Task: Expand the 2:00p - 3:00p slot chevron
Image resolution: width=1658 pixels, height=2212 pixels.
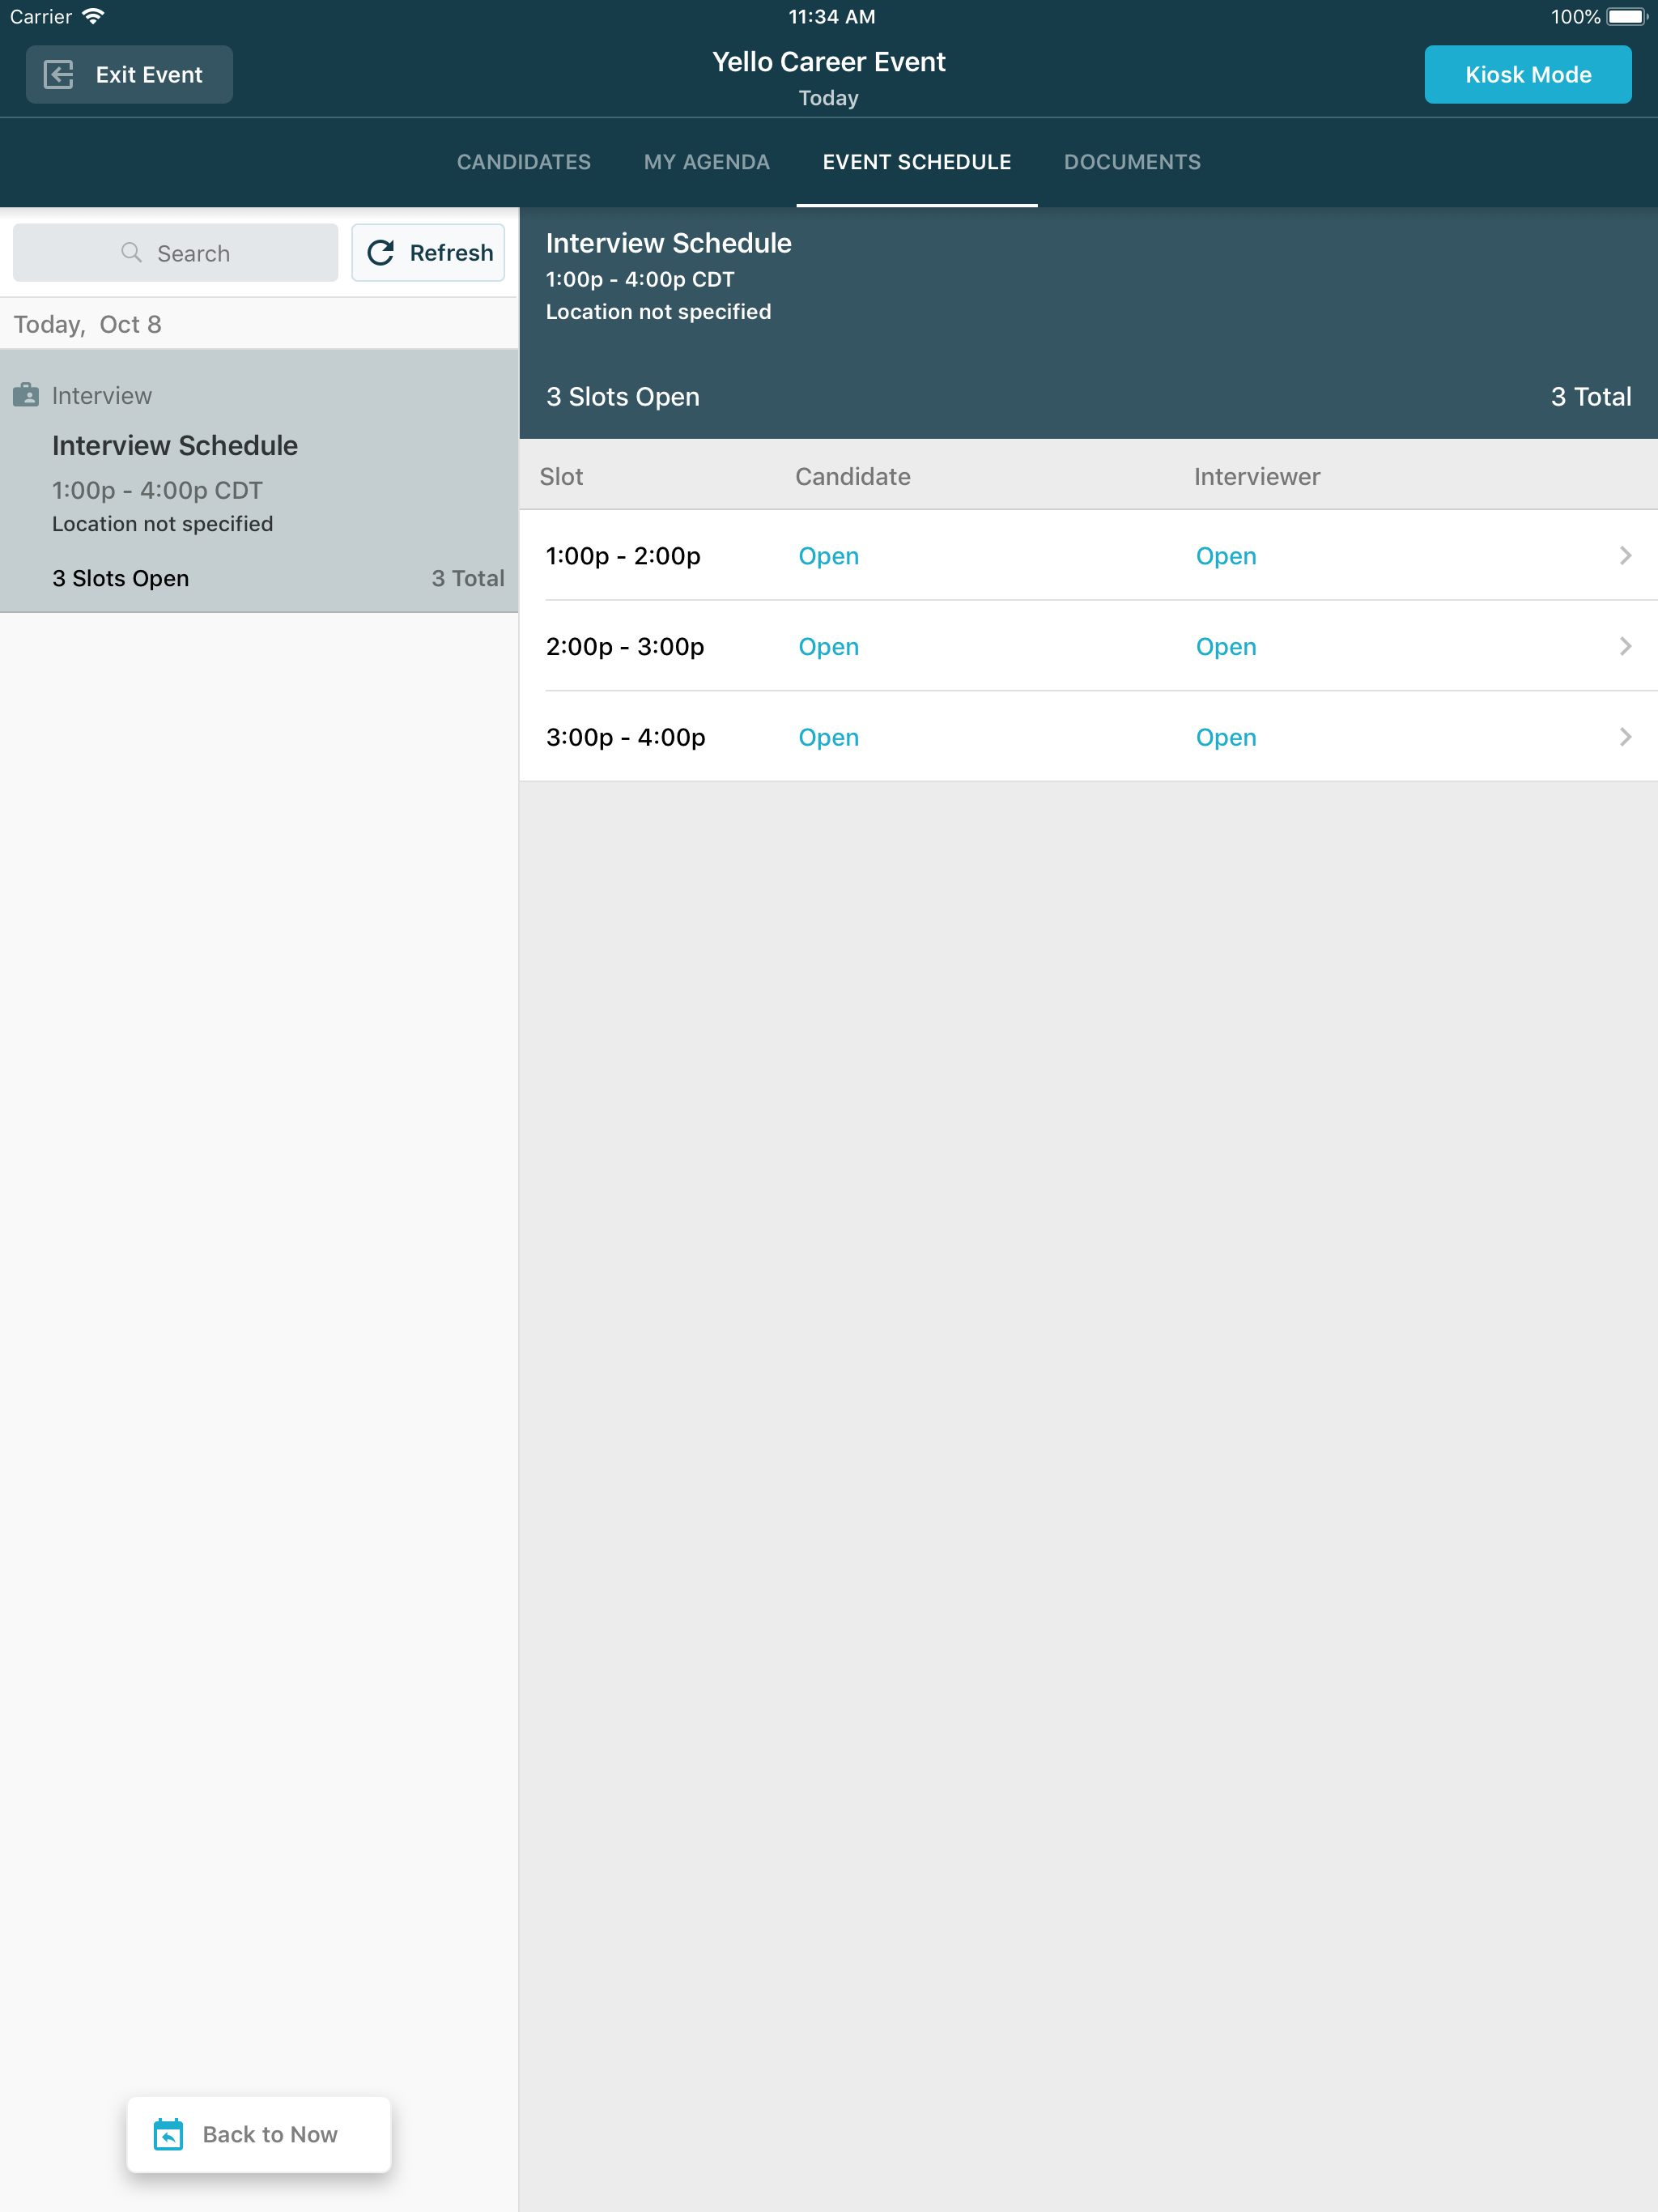Action: (x=1625, y=646)
